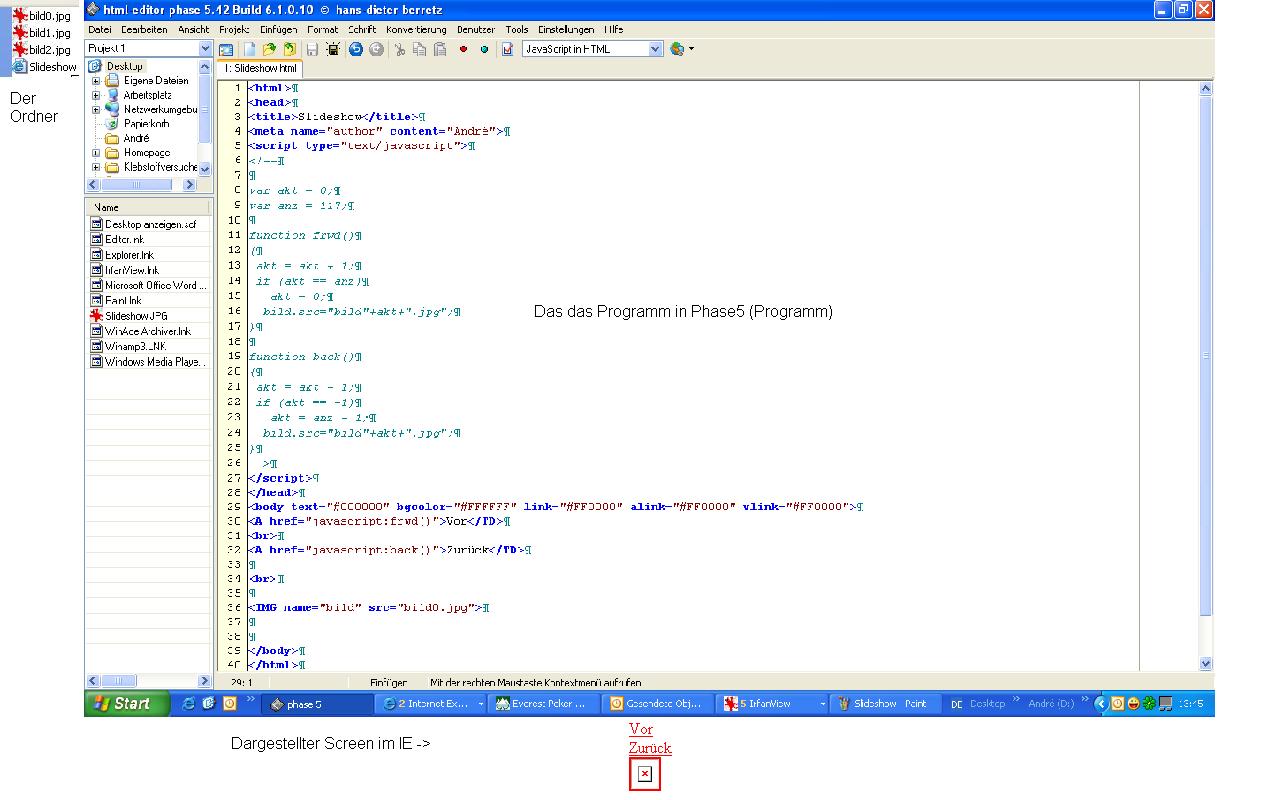1280x800 pixels.
Task: Select Windows Media Player entry in file list
Action: click(146, 362)
